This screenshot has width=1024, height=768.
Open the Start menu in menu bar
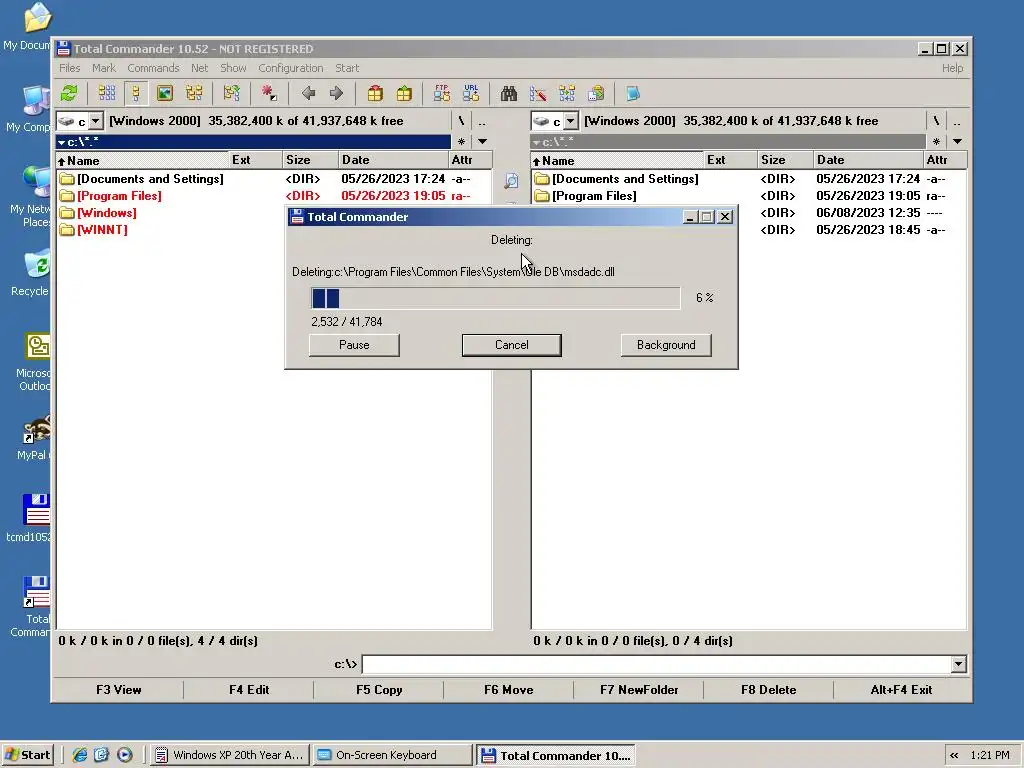pyautogui.click(x=347, y=68)
